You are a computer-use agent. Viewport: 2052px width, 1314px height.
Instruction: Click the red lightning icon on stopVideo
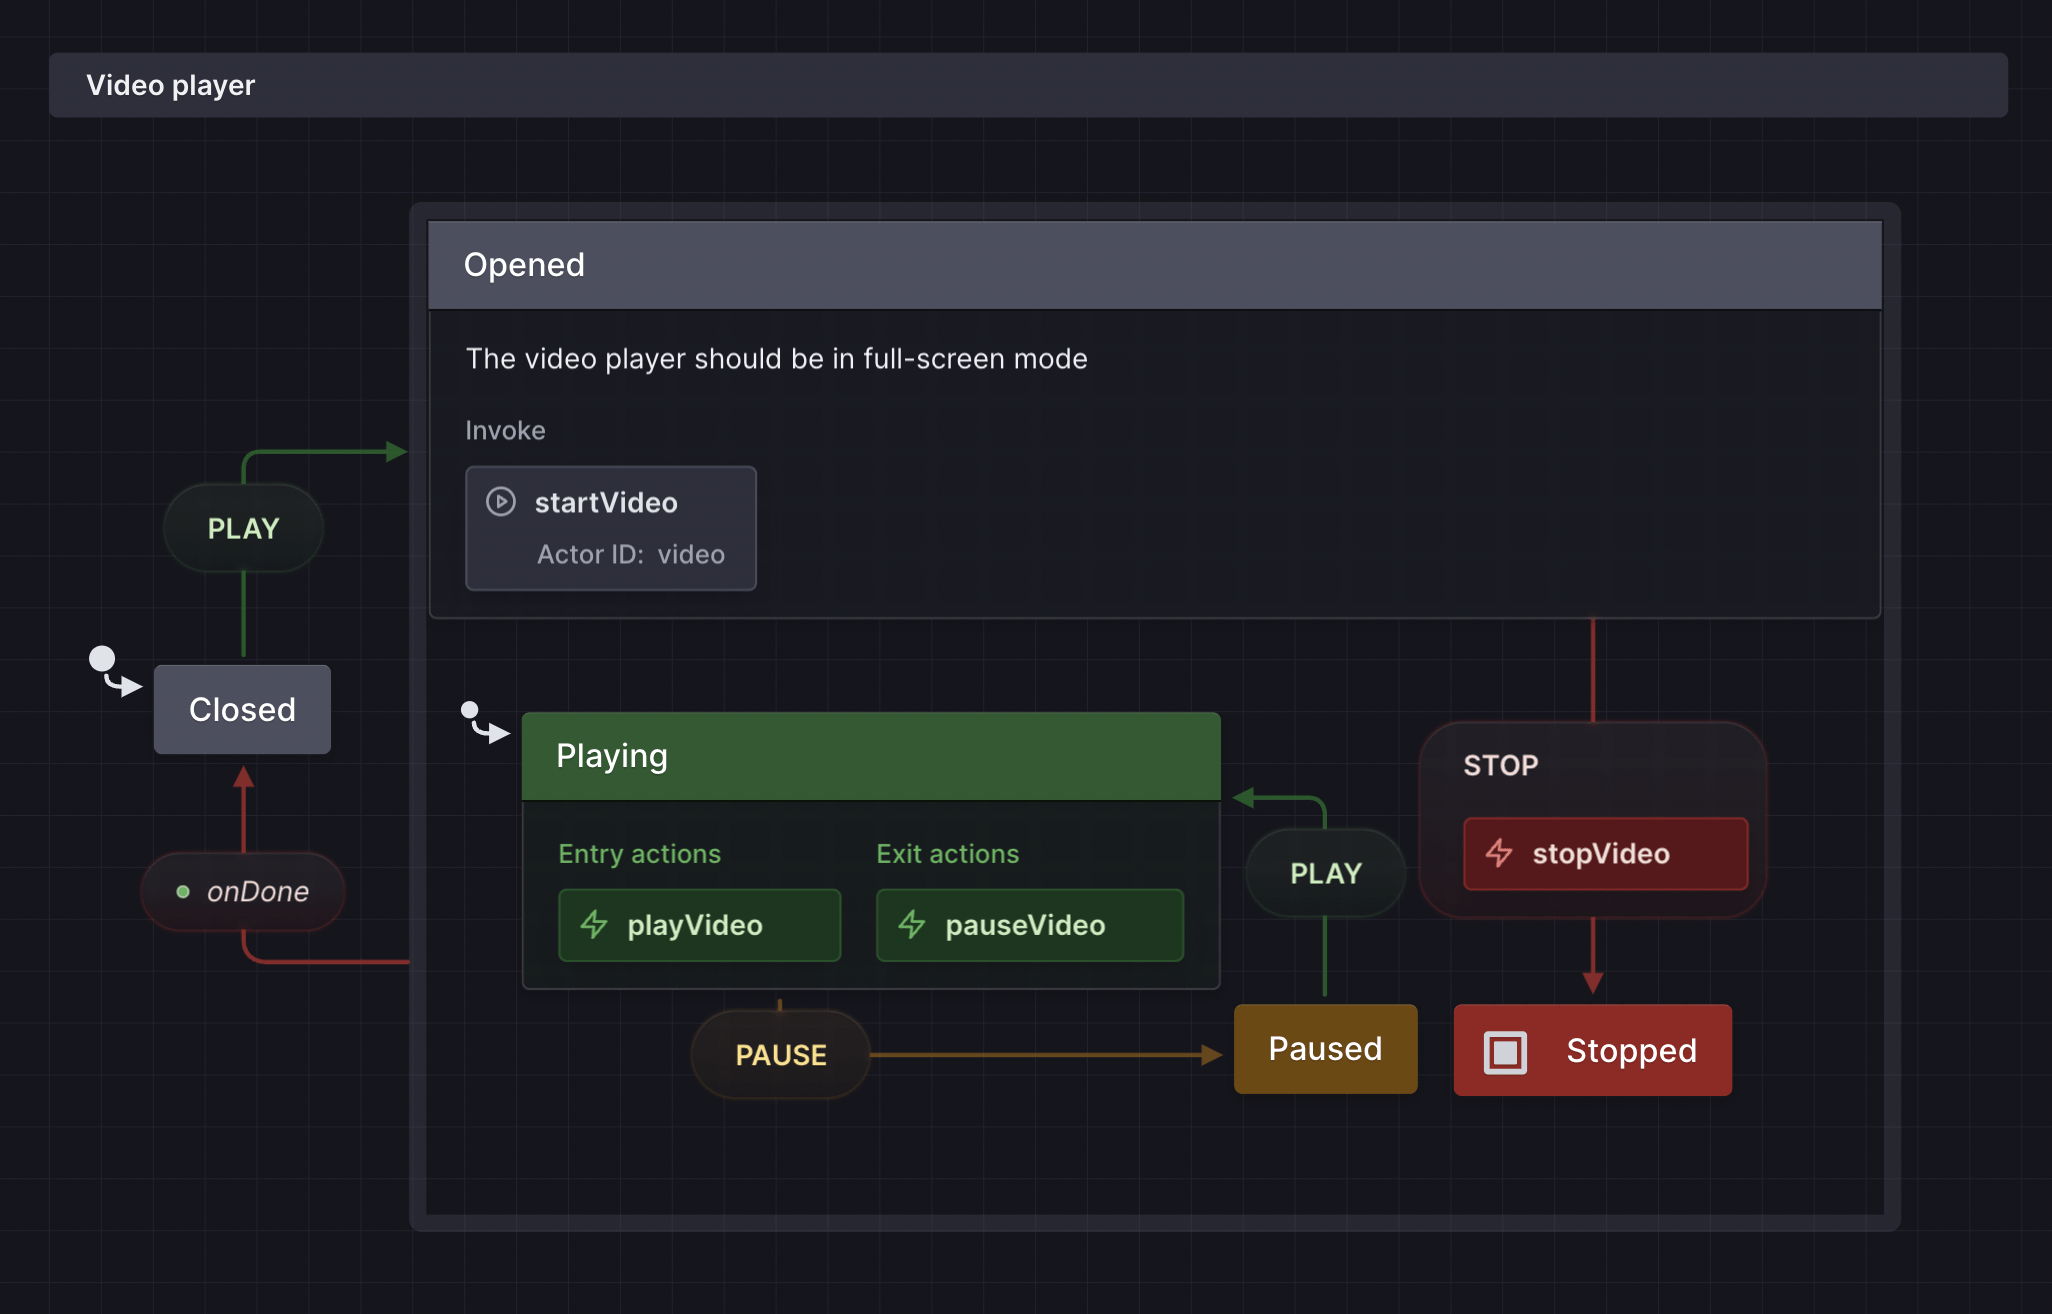coord(1498,853)
